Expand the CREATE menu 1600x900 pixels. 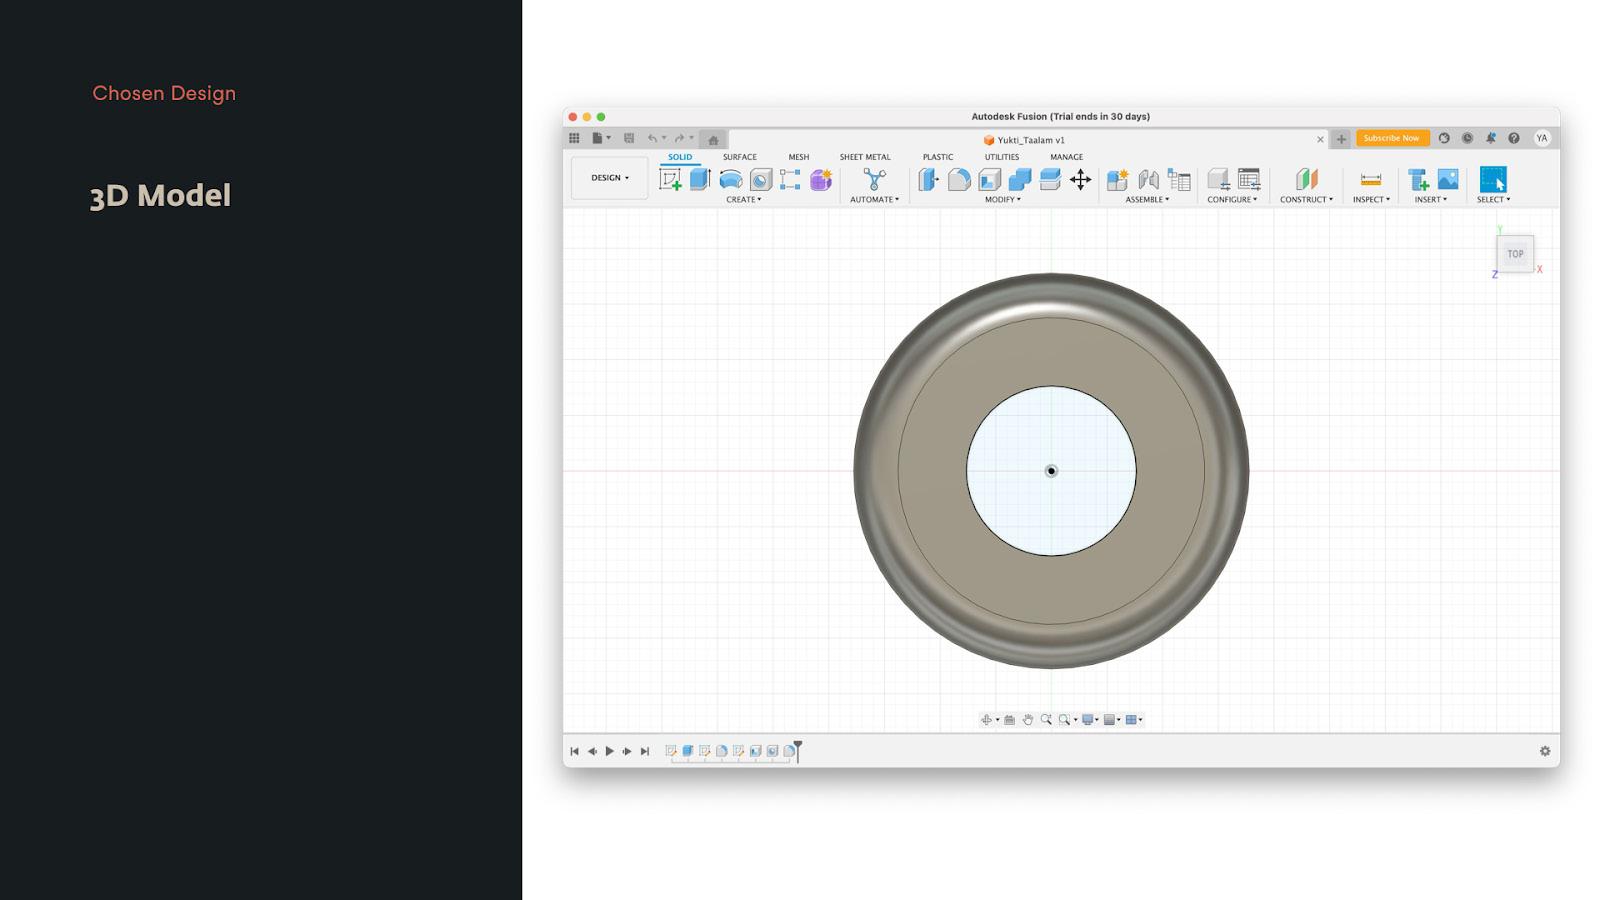click(x=744, y=200)
